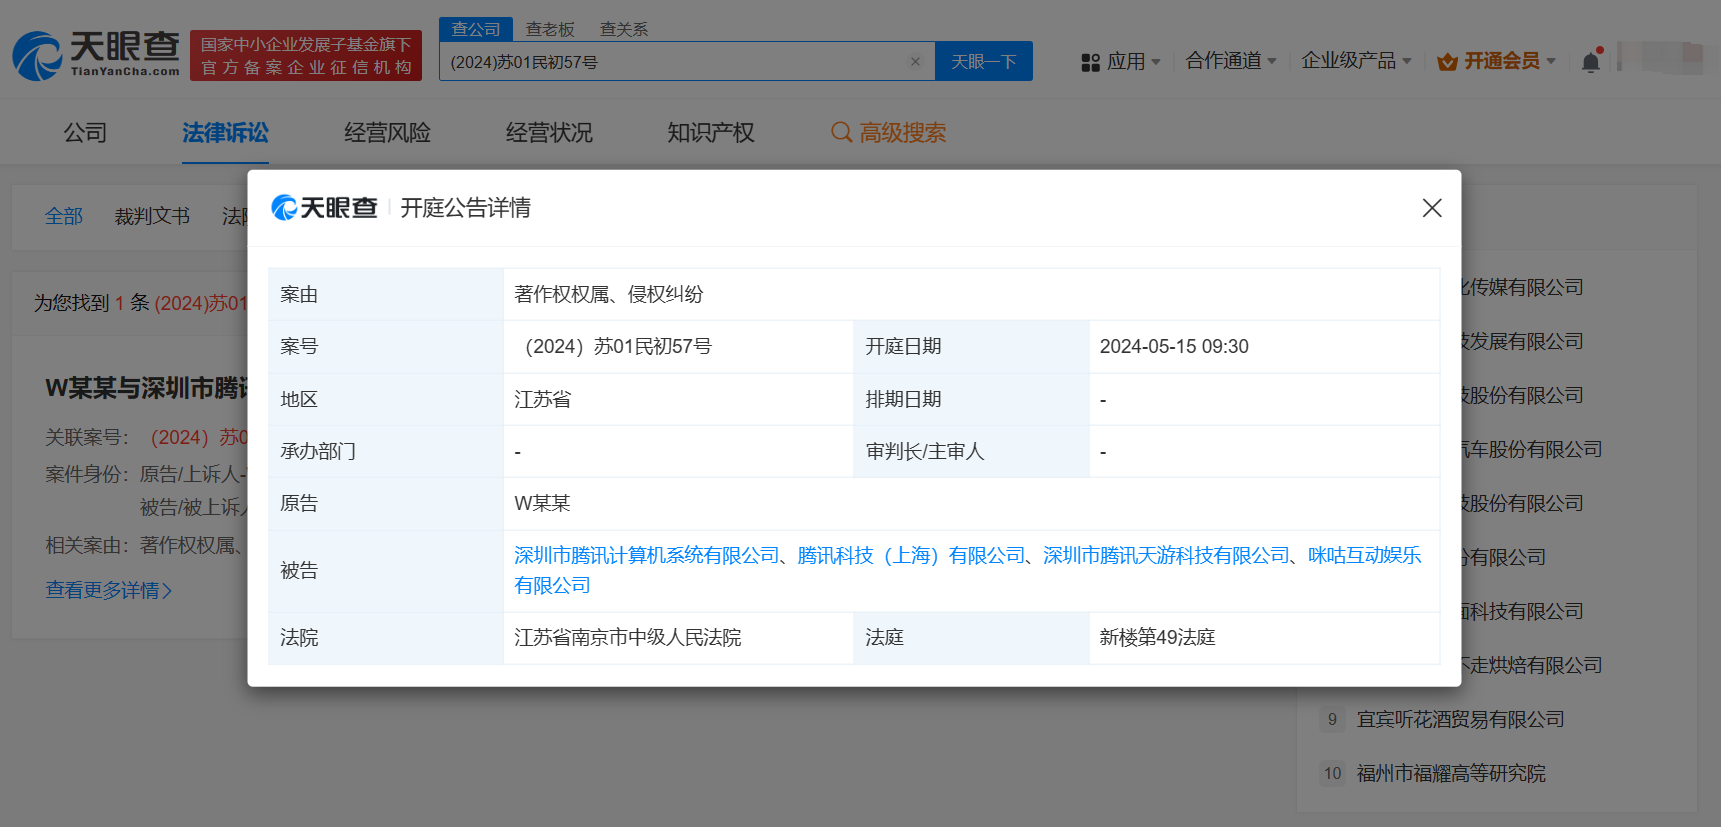Viewport: 1721px width, 827px height.
Task: Expand the 合作通道 dropdown
Action: tap(1230, 62)
